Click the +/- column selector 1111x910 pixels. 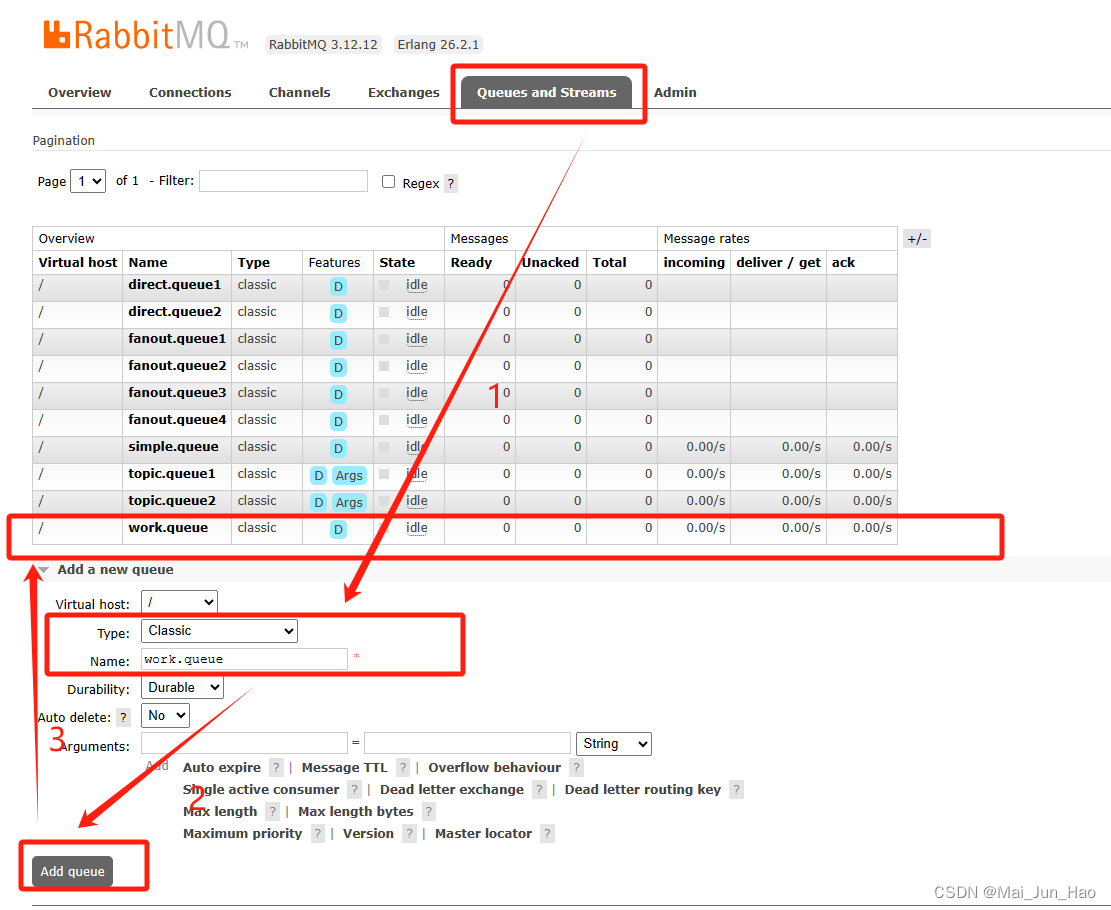[916, 238]
